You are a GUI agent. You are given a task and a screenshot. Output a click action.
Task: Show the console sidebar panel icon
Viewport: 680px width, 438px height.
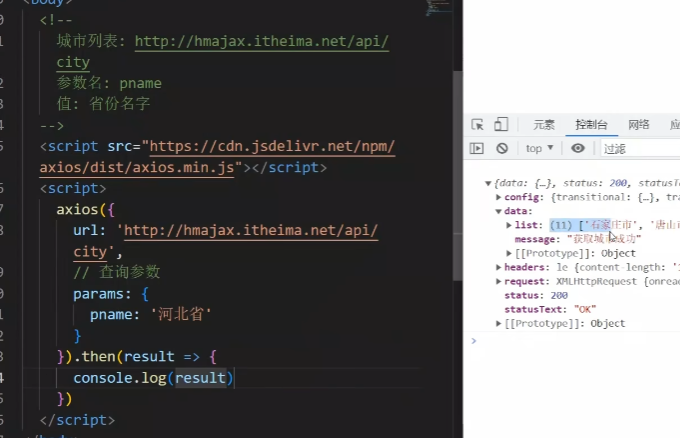point(477,148)
